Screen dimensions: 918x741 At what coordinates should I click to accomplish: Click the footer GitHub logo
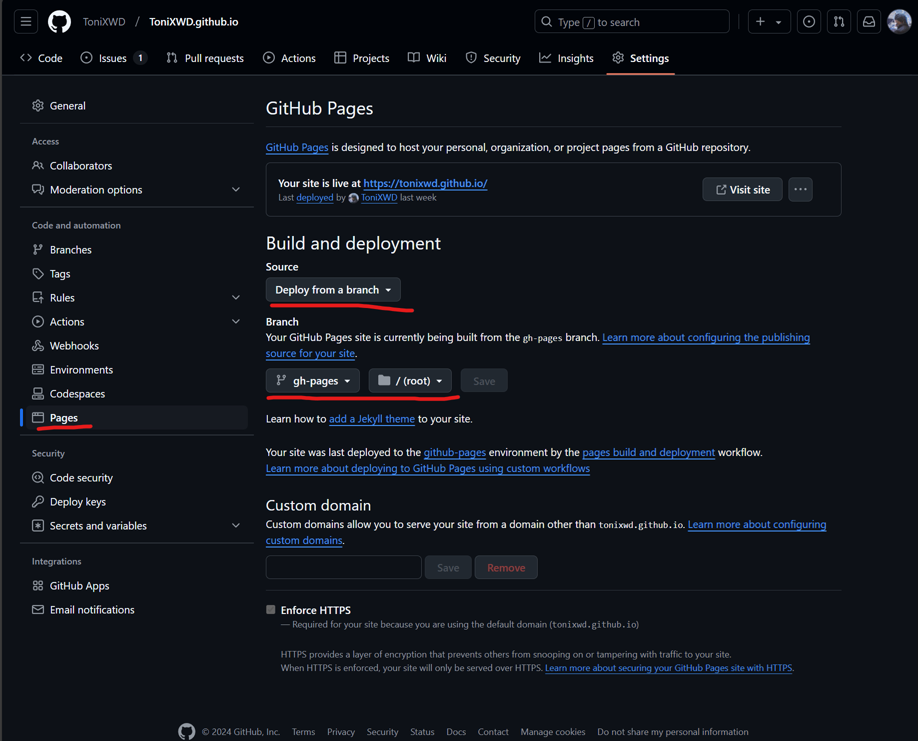pyautogui.click(x=187, y=731)
